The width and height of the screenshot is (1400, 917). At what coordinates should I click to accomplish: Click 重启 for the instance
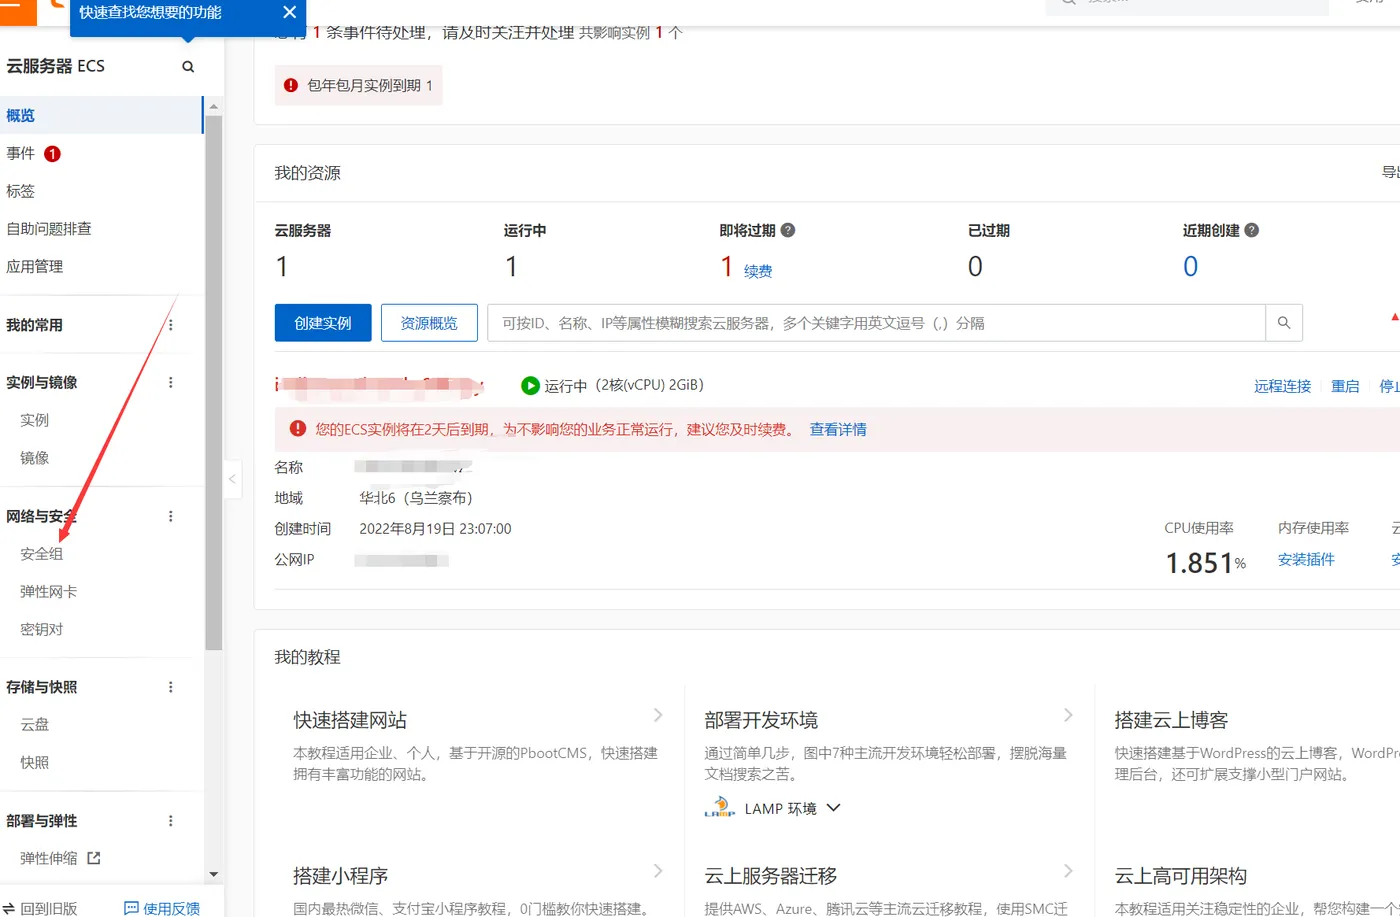[x=1345, y=386]
